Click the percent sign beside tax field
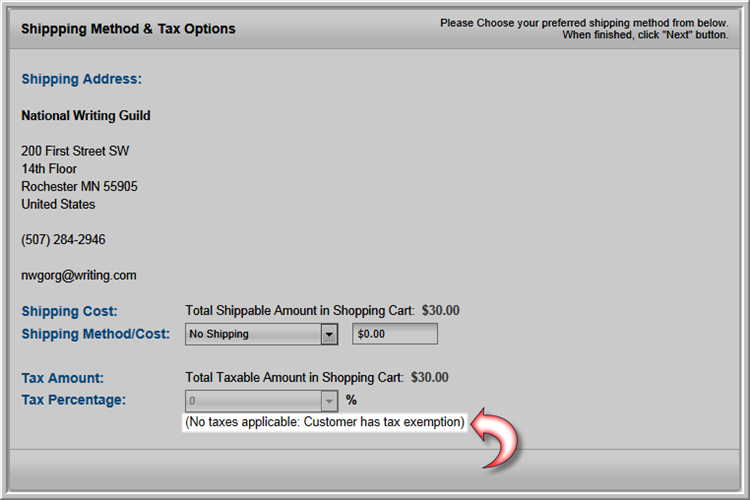This screenshot has width=750, height=500. (x=352, y=400)
